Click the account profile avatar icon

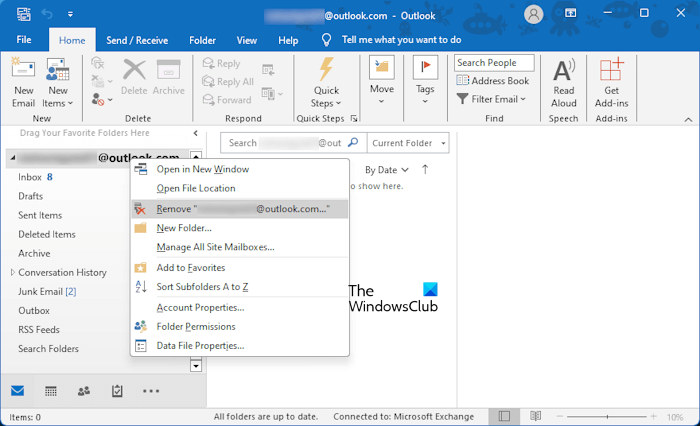(x=533, y=14)
